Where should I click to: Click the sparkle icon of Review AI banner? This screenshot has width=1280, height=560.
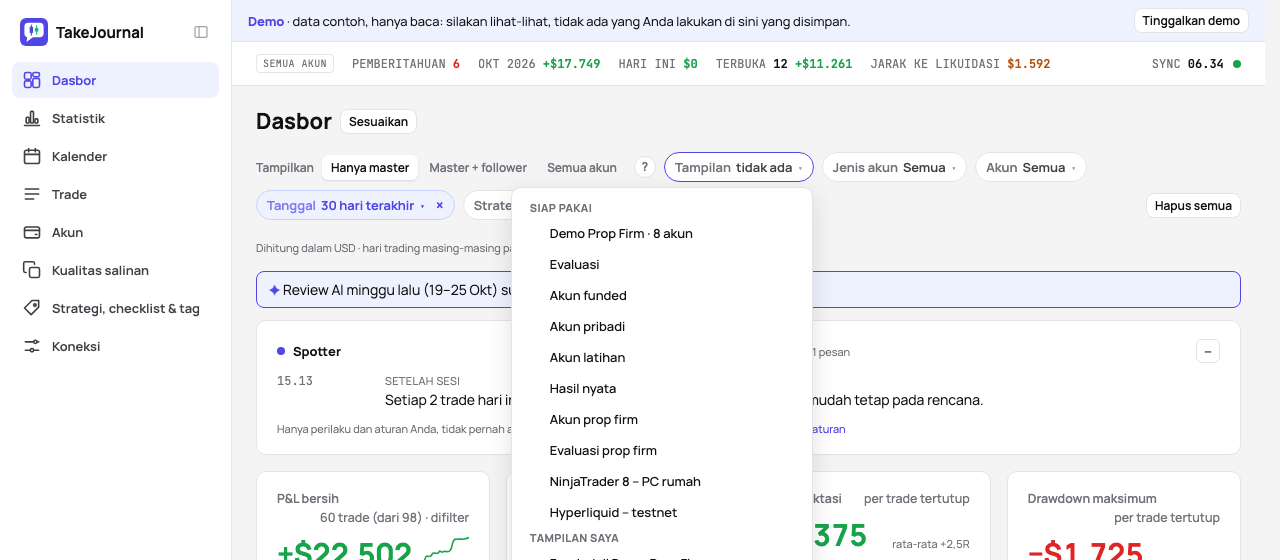[274, 290]
